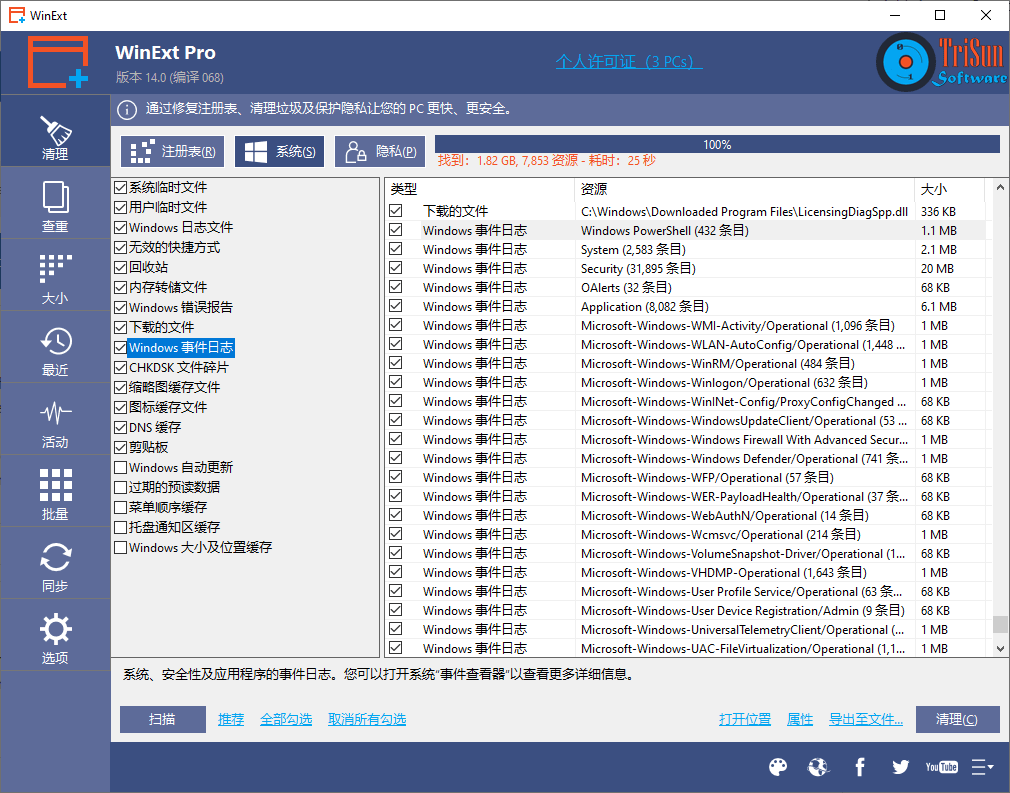Switch to the 系统(S) system tab

[x=279, y=151]
